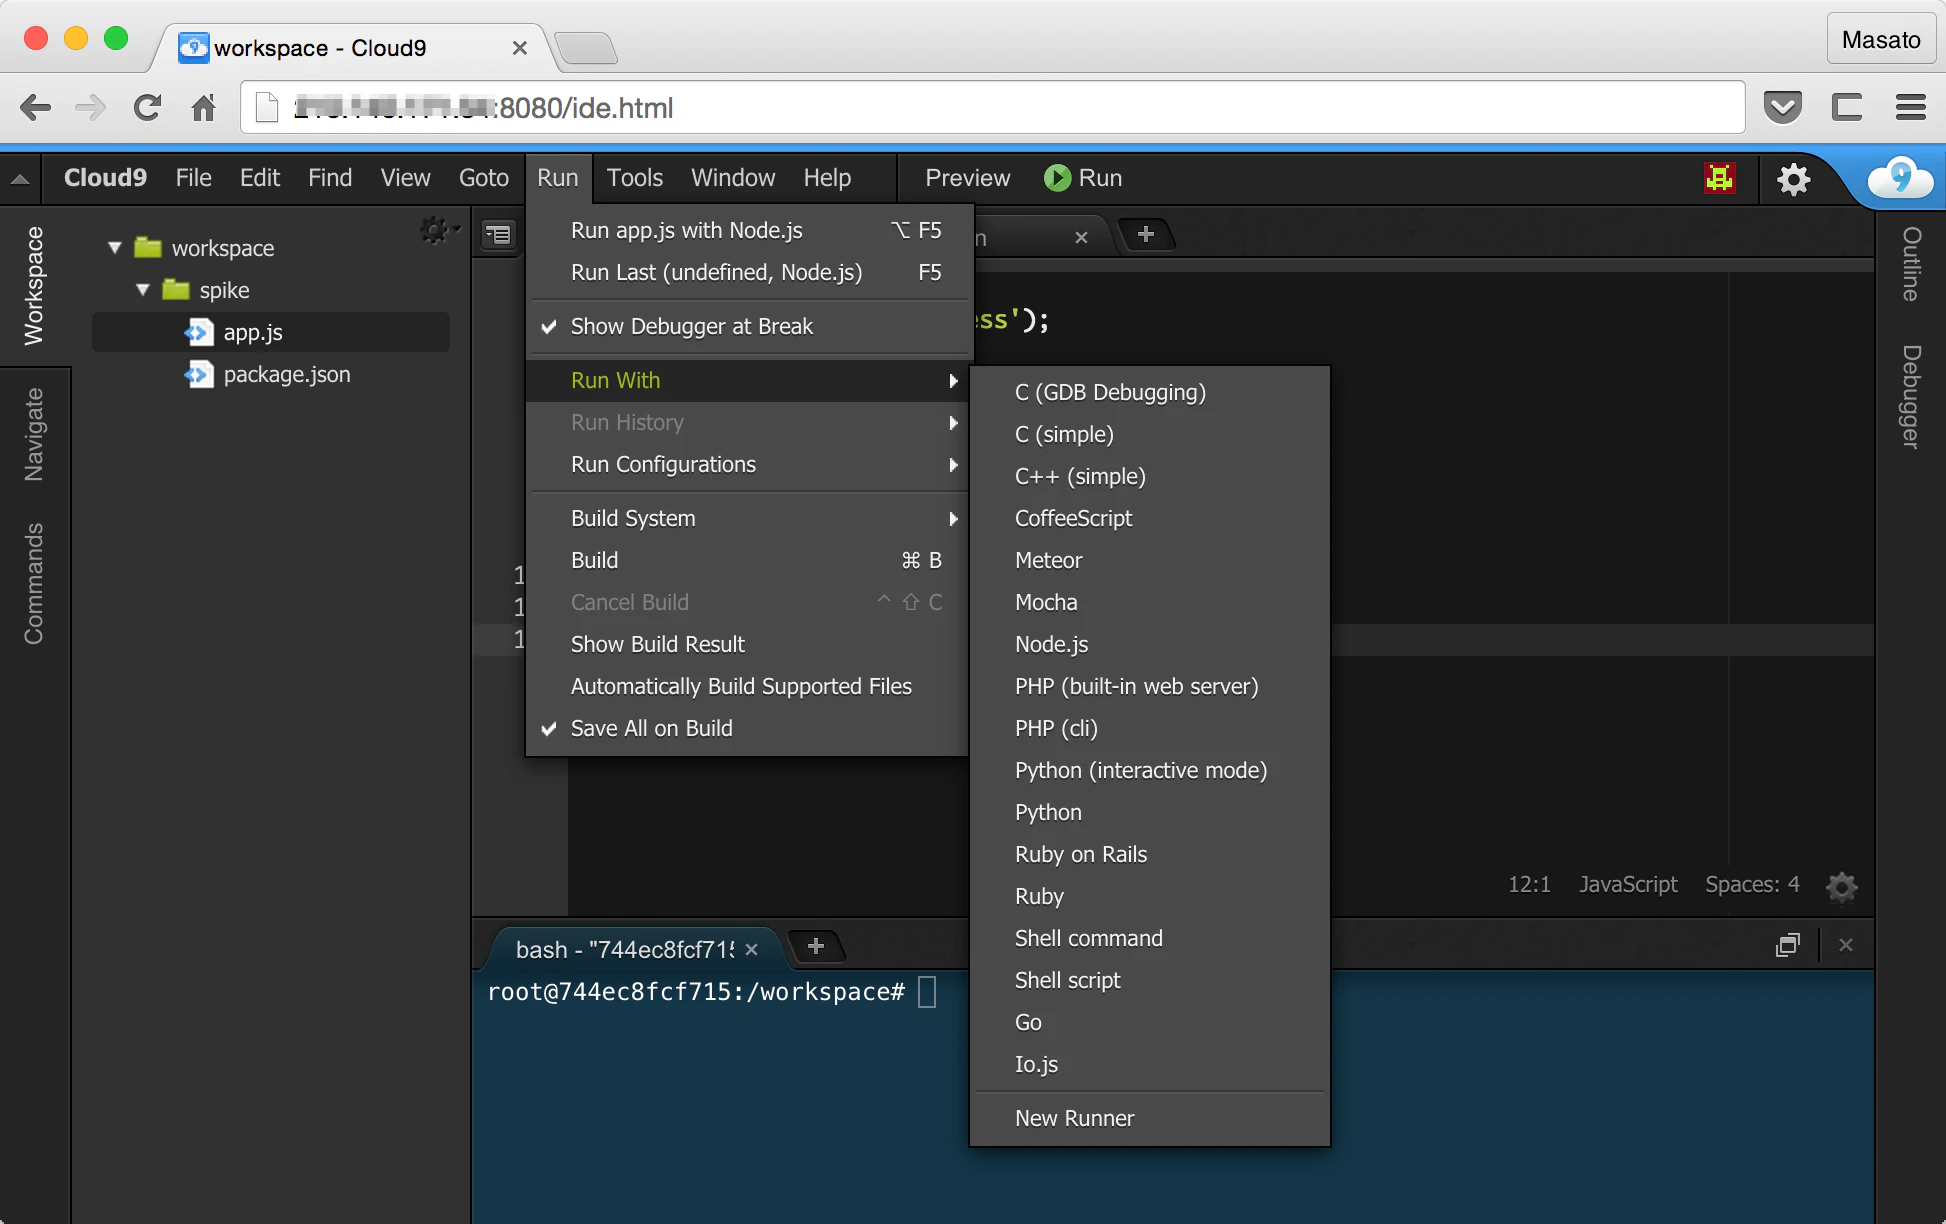Open the Debugger side panel
1946x1224 pixels.
point(1911,397)
